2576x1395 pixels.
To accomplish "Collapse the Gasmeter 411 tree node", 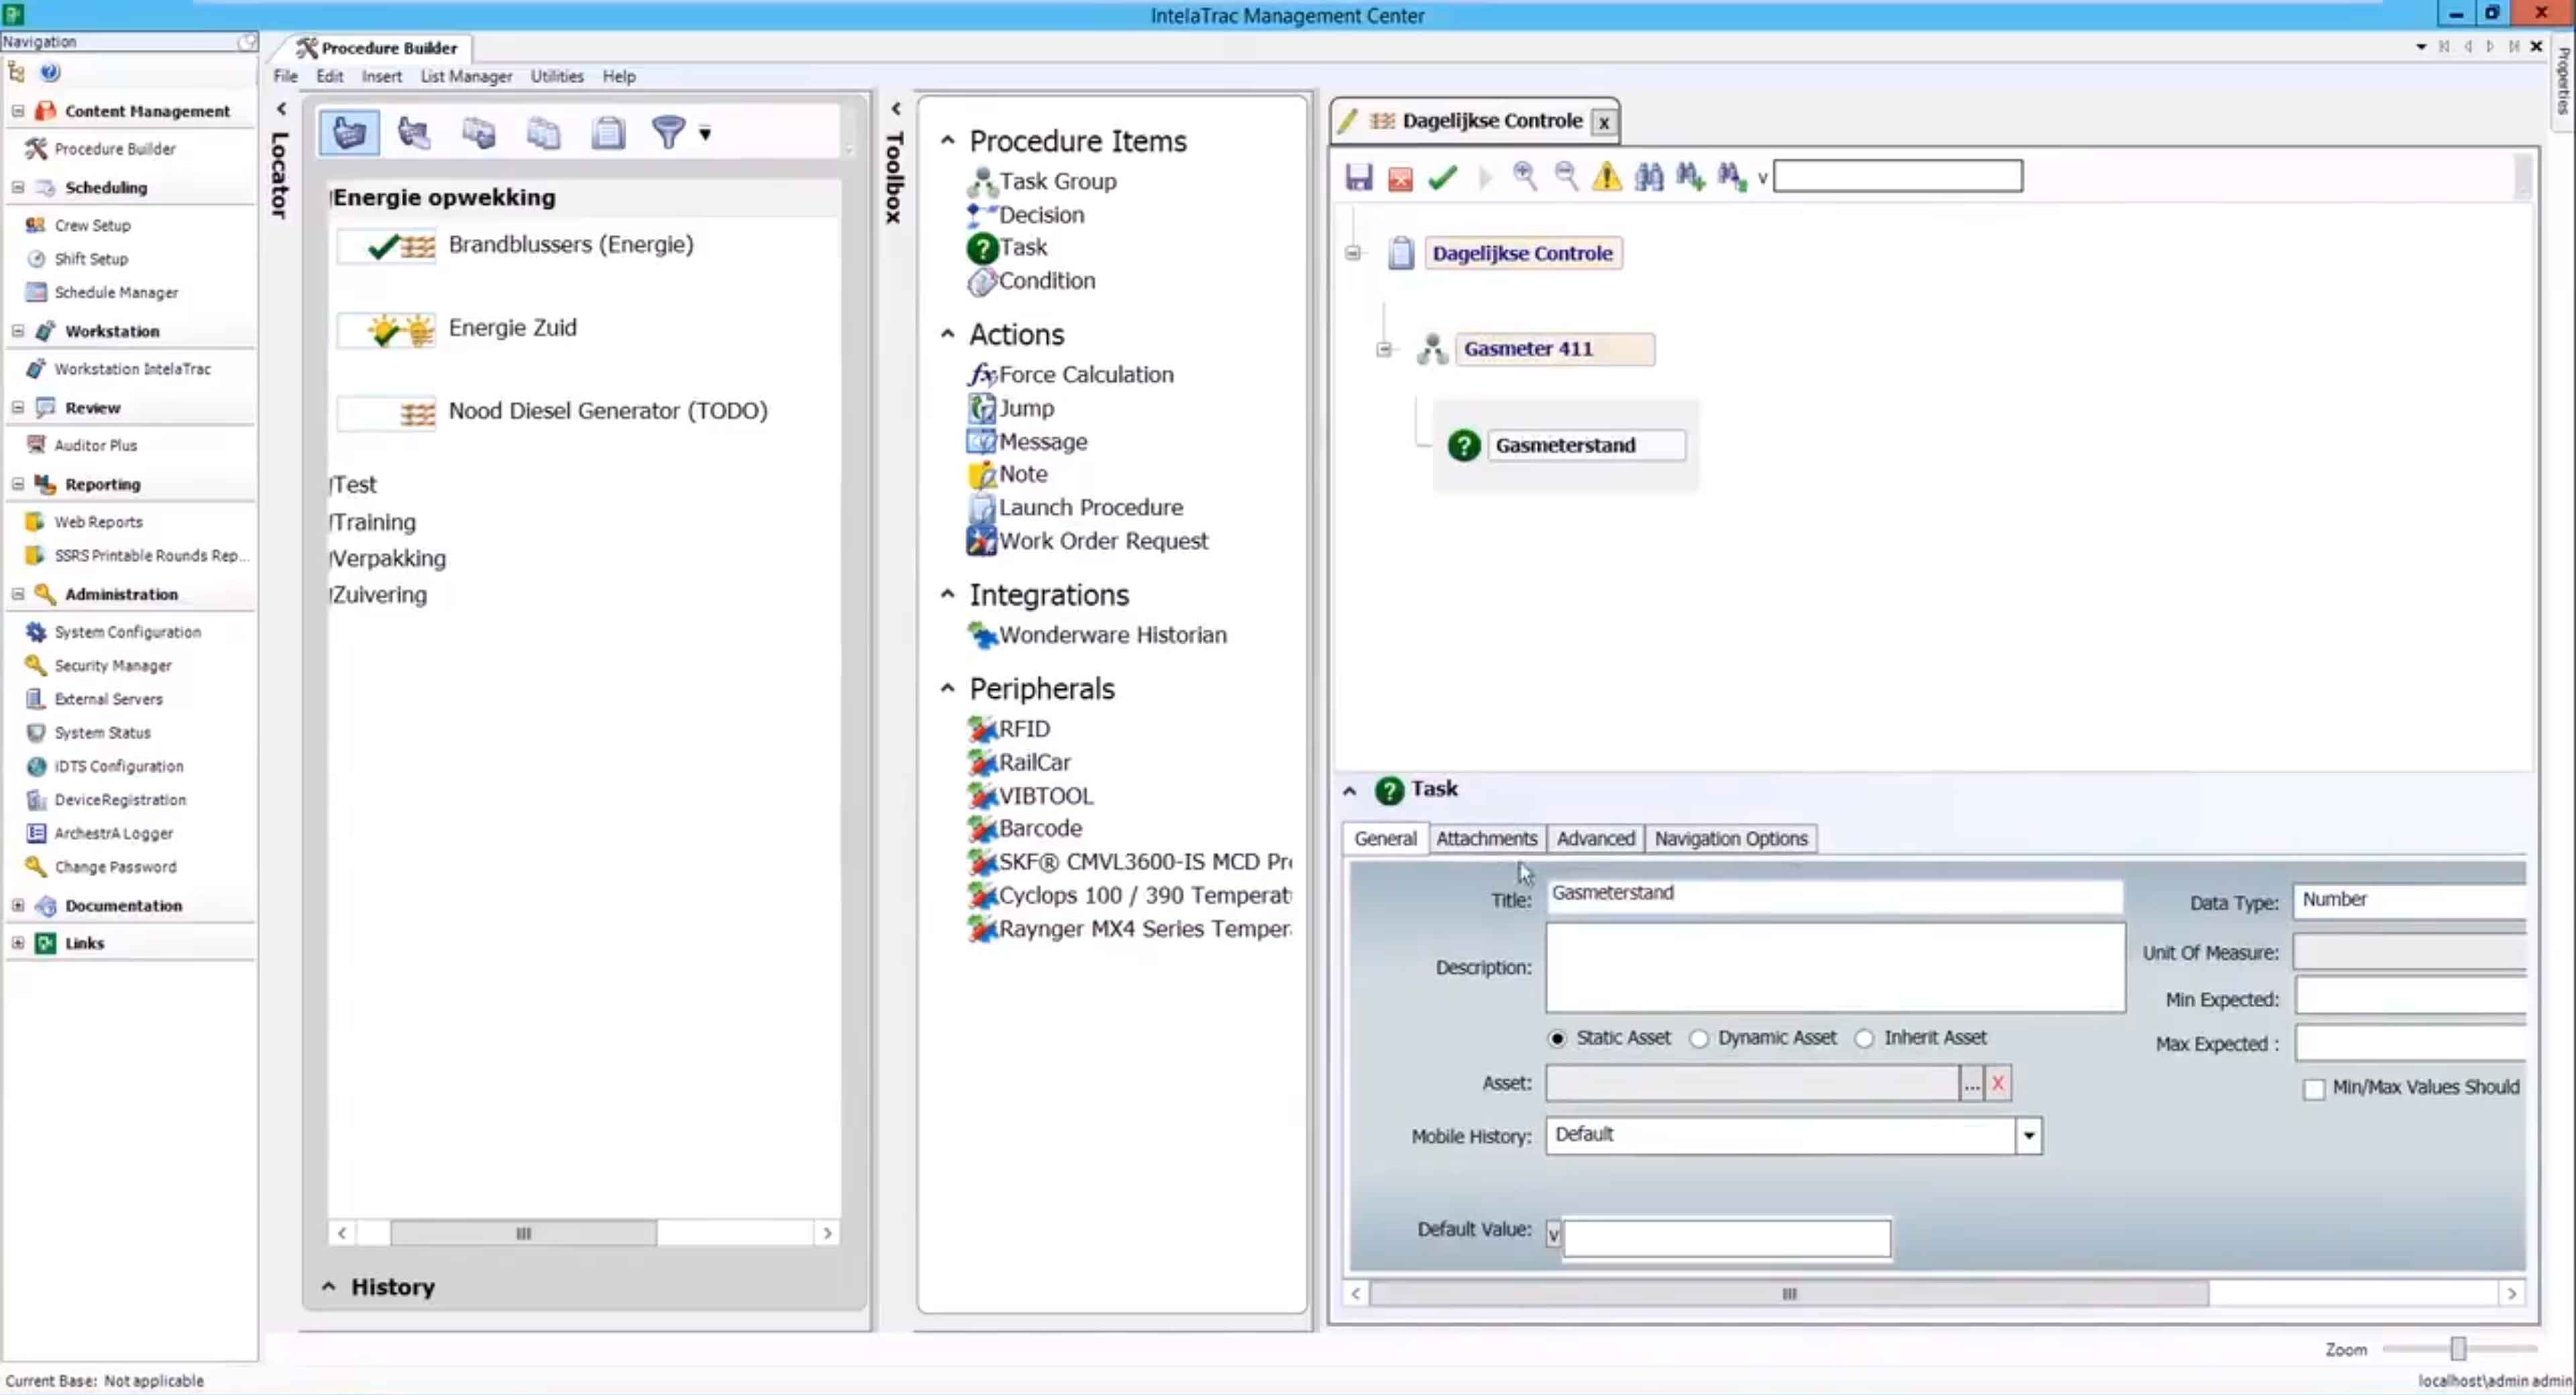I will point(1384,349).
